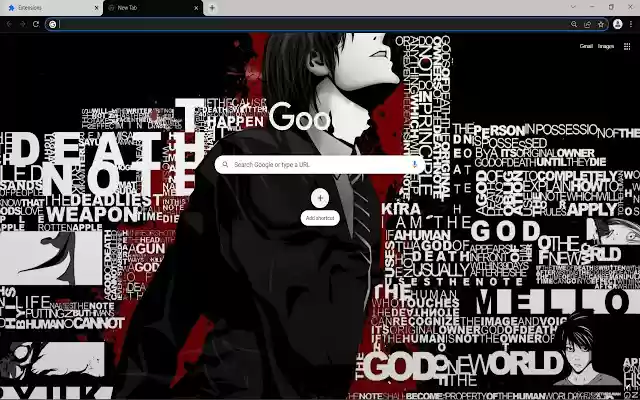
Task: Click the Google search box
Action: click(320, 164)
